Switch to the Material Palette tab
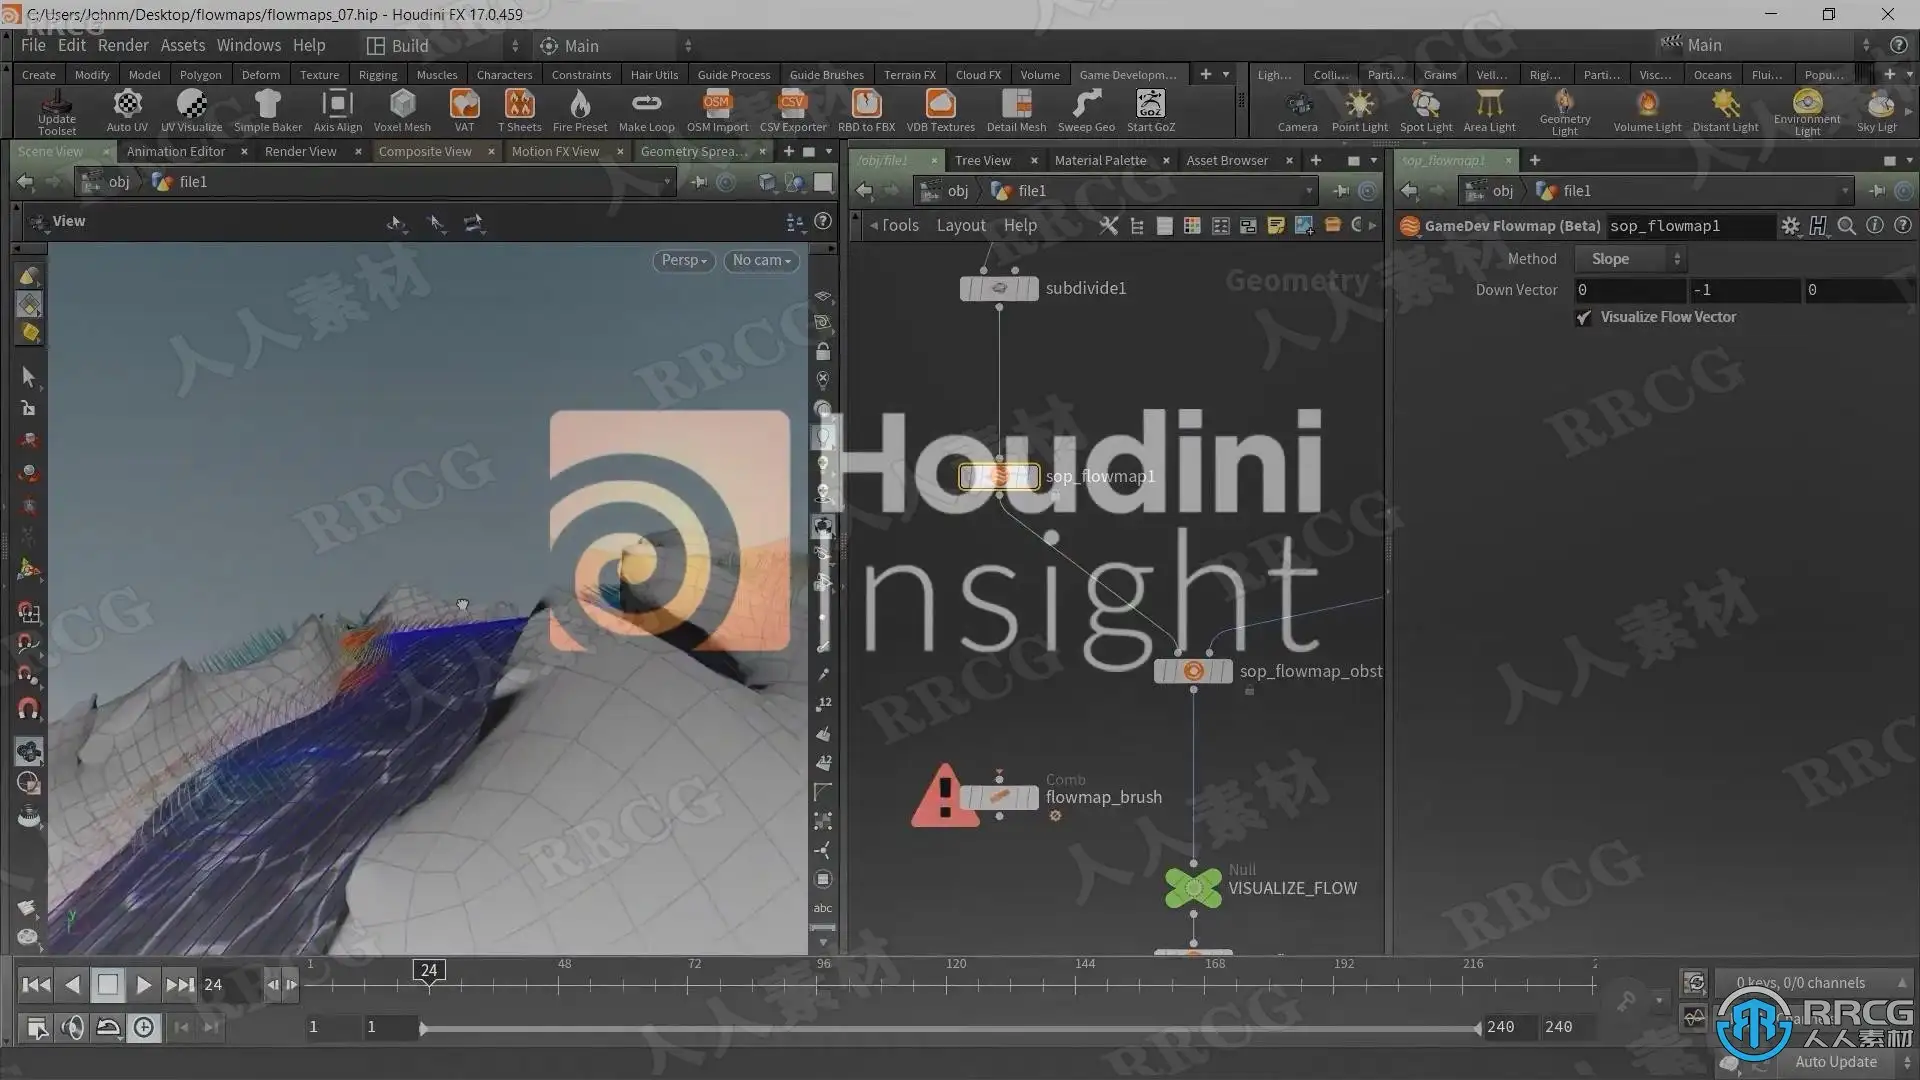1920x1080 pixels. [x=1100, y=160]
